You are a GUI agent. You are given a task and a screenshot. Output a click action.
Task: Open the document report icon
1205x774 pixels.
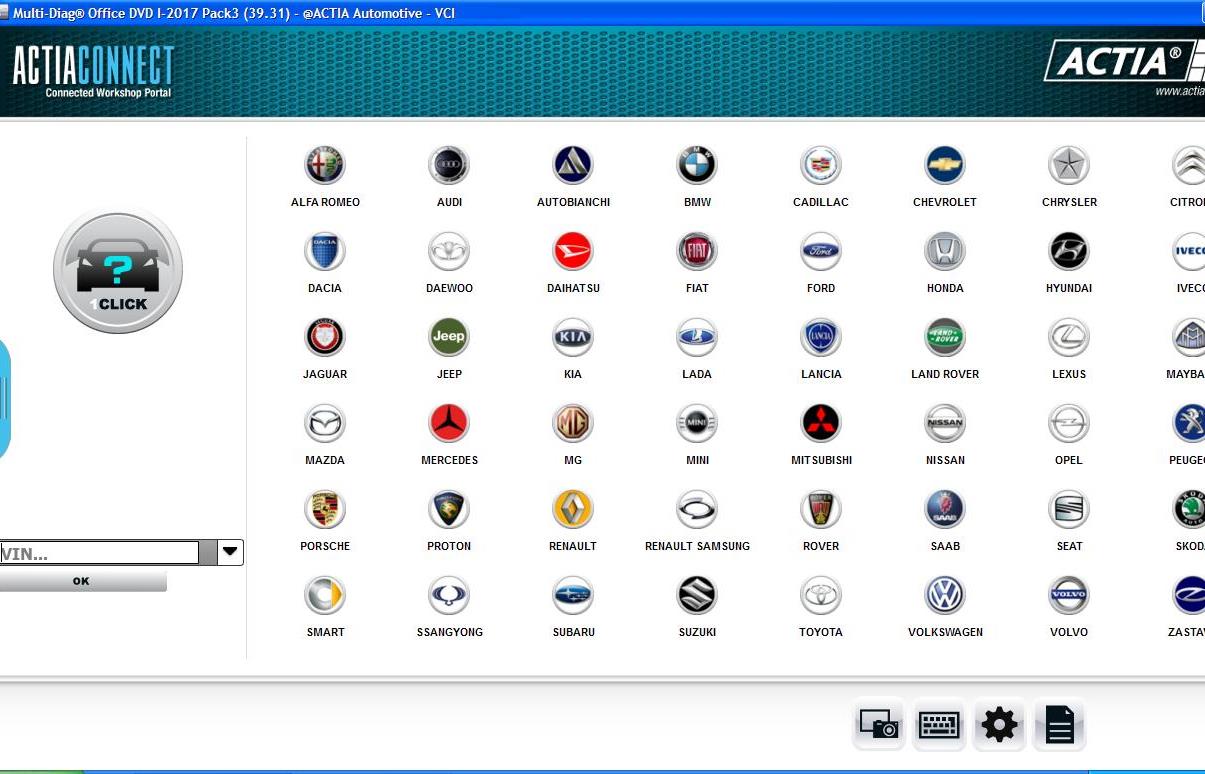pyautogui.click(x=1059, y=724)
